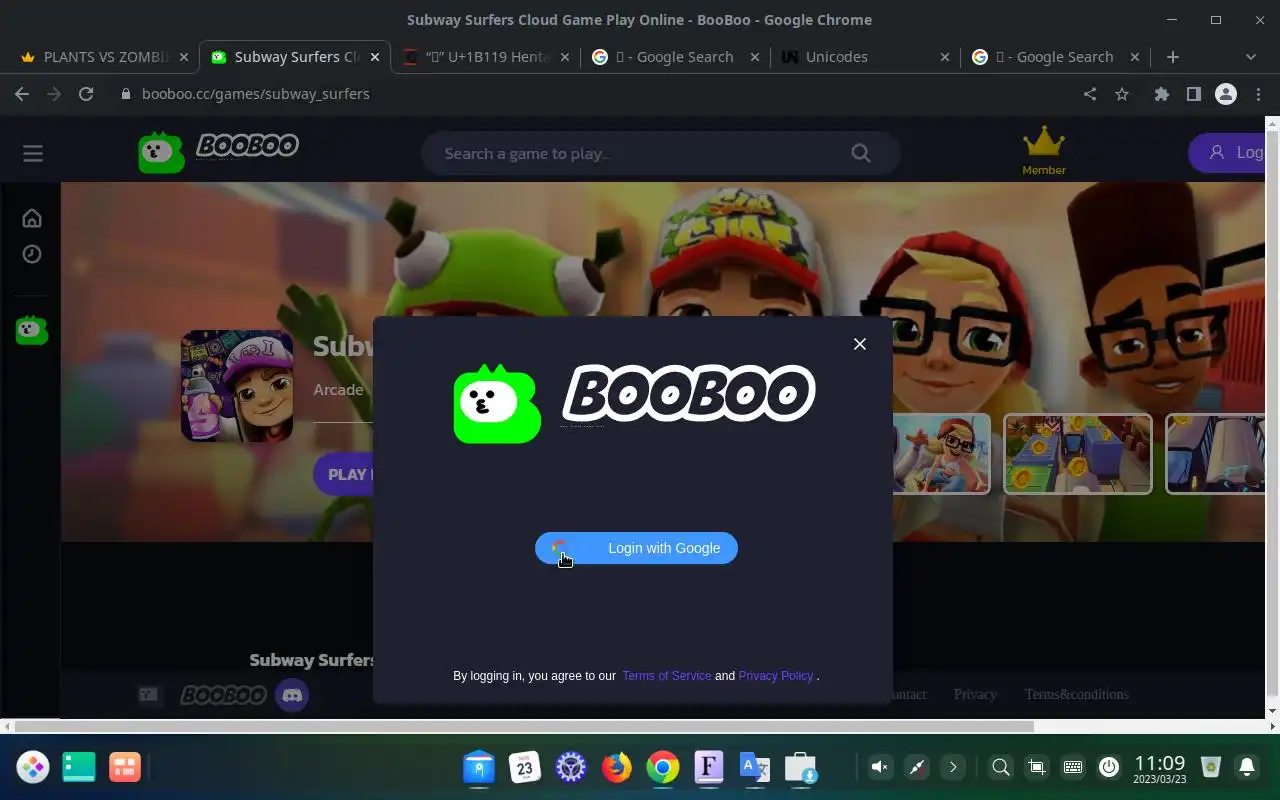Close the Subway Surfers tab

pyautogui.click(x=375, y=57)
